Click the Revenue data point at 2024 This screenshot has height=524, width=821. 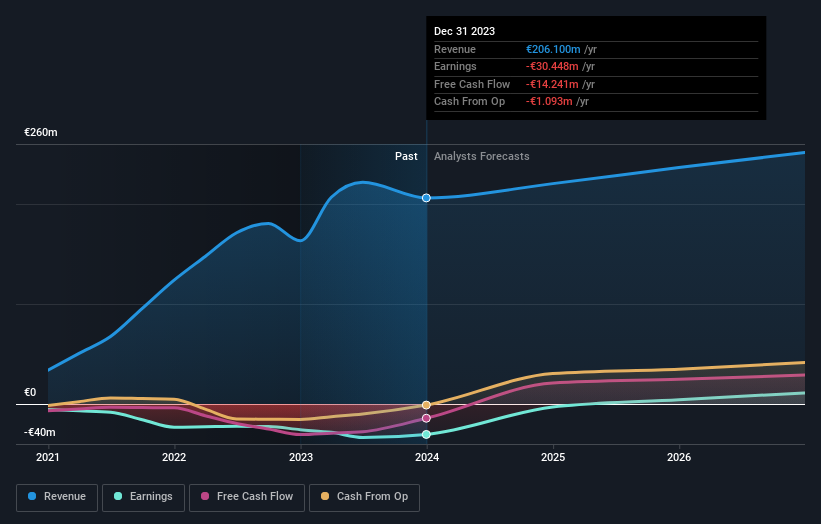click(426, 198)
